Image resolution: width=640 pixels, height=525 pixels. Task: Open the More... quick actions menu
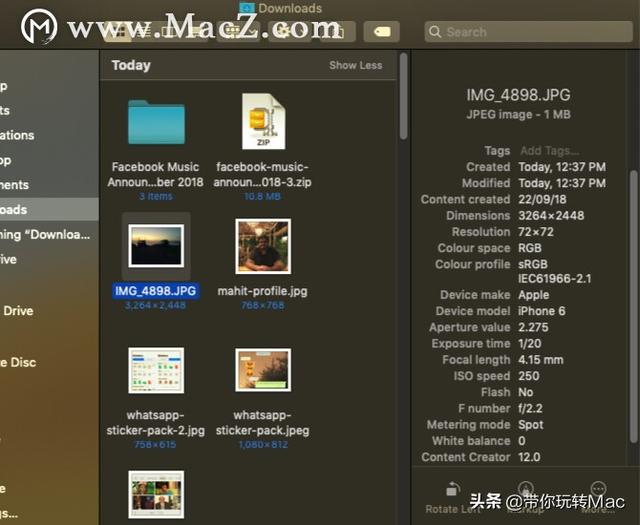pyautogui.click(x=598, y=498)
